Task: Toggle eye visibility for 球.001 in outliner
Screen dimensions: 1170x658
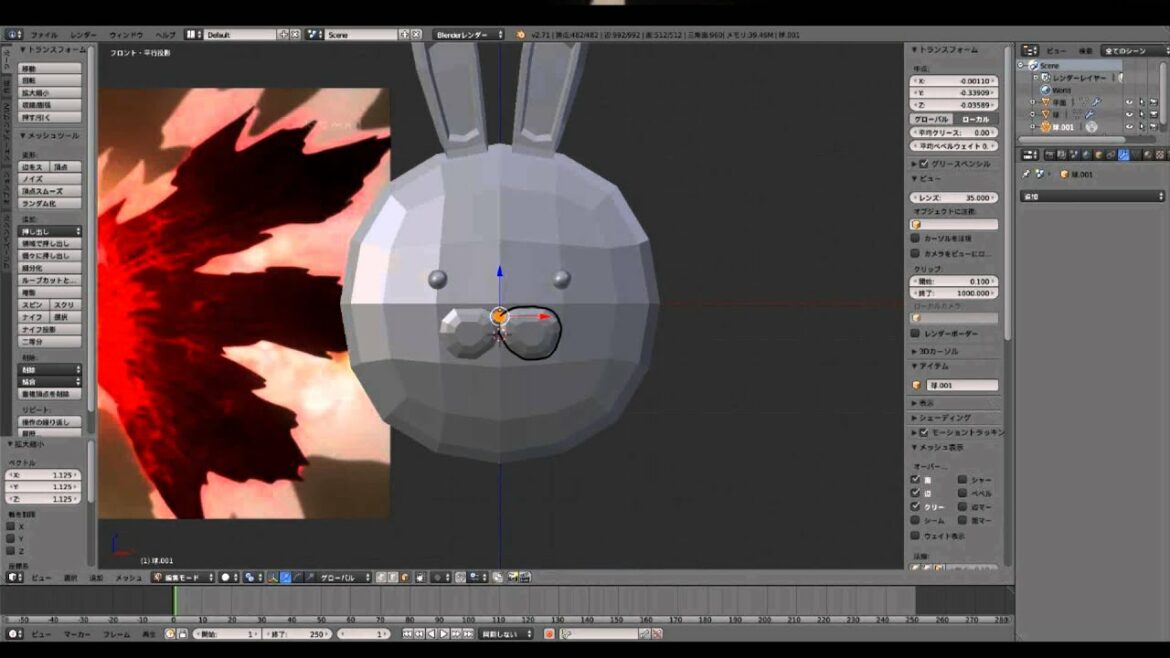Action: 1129,127
